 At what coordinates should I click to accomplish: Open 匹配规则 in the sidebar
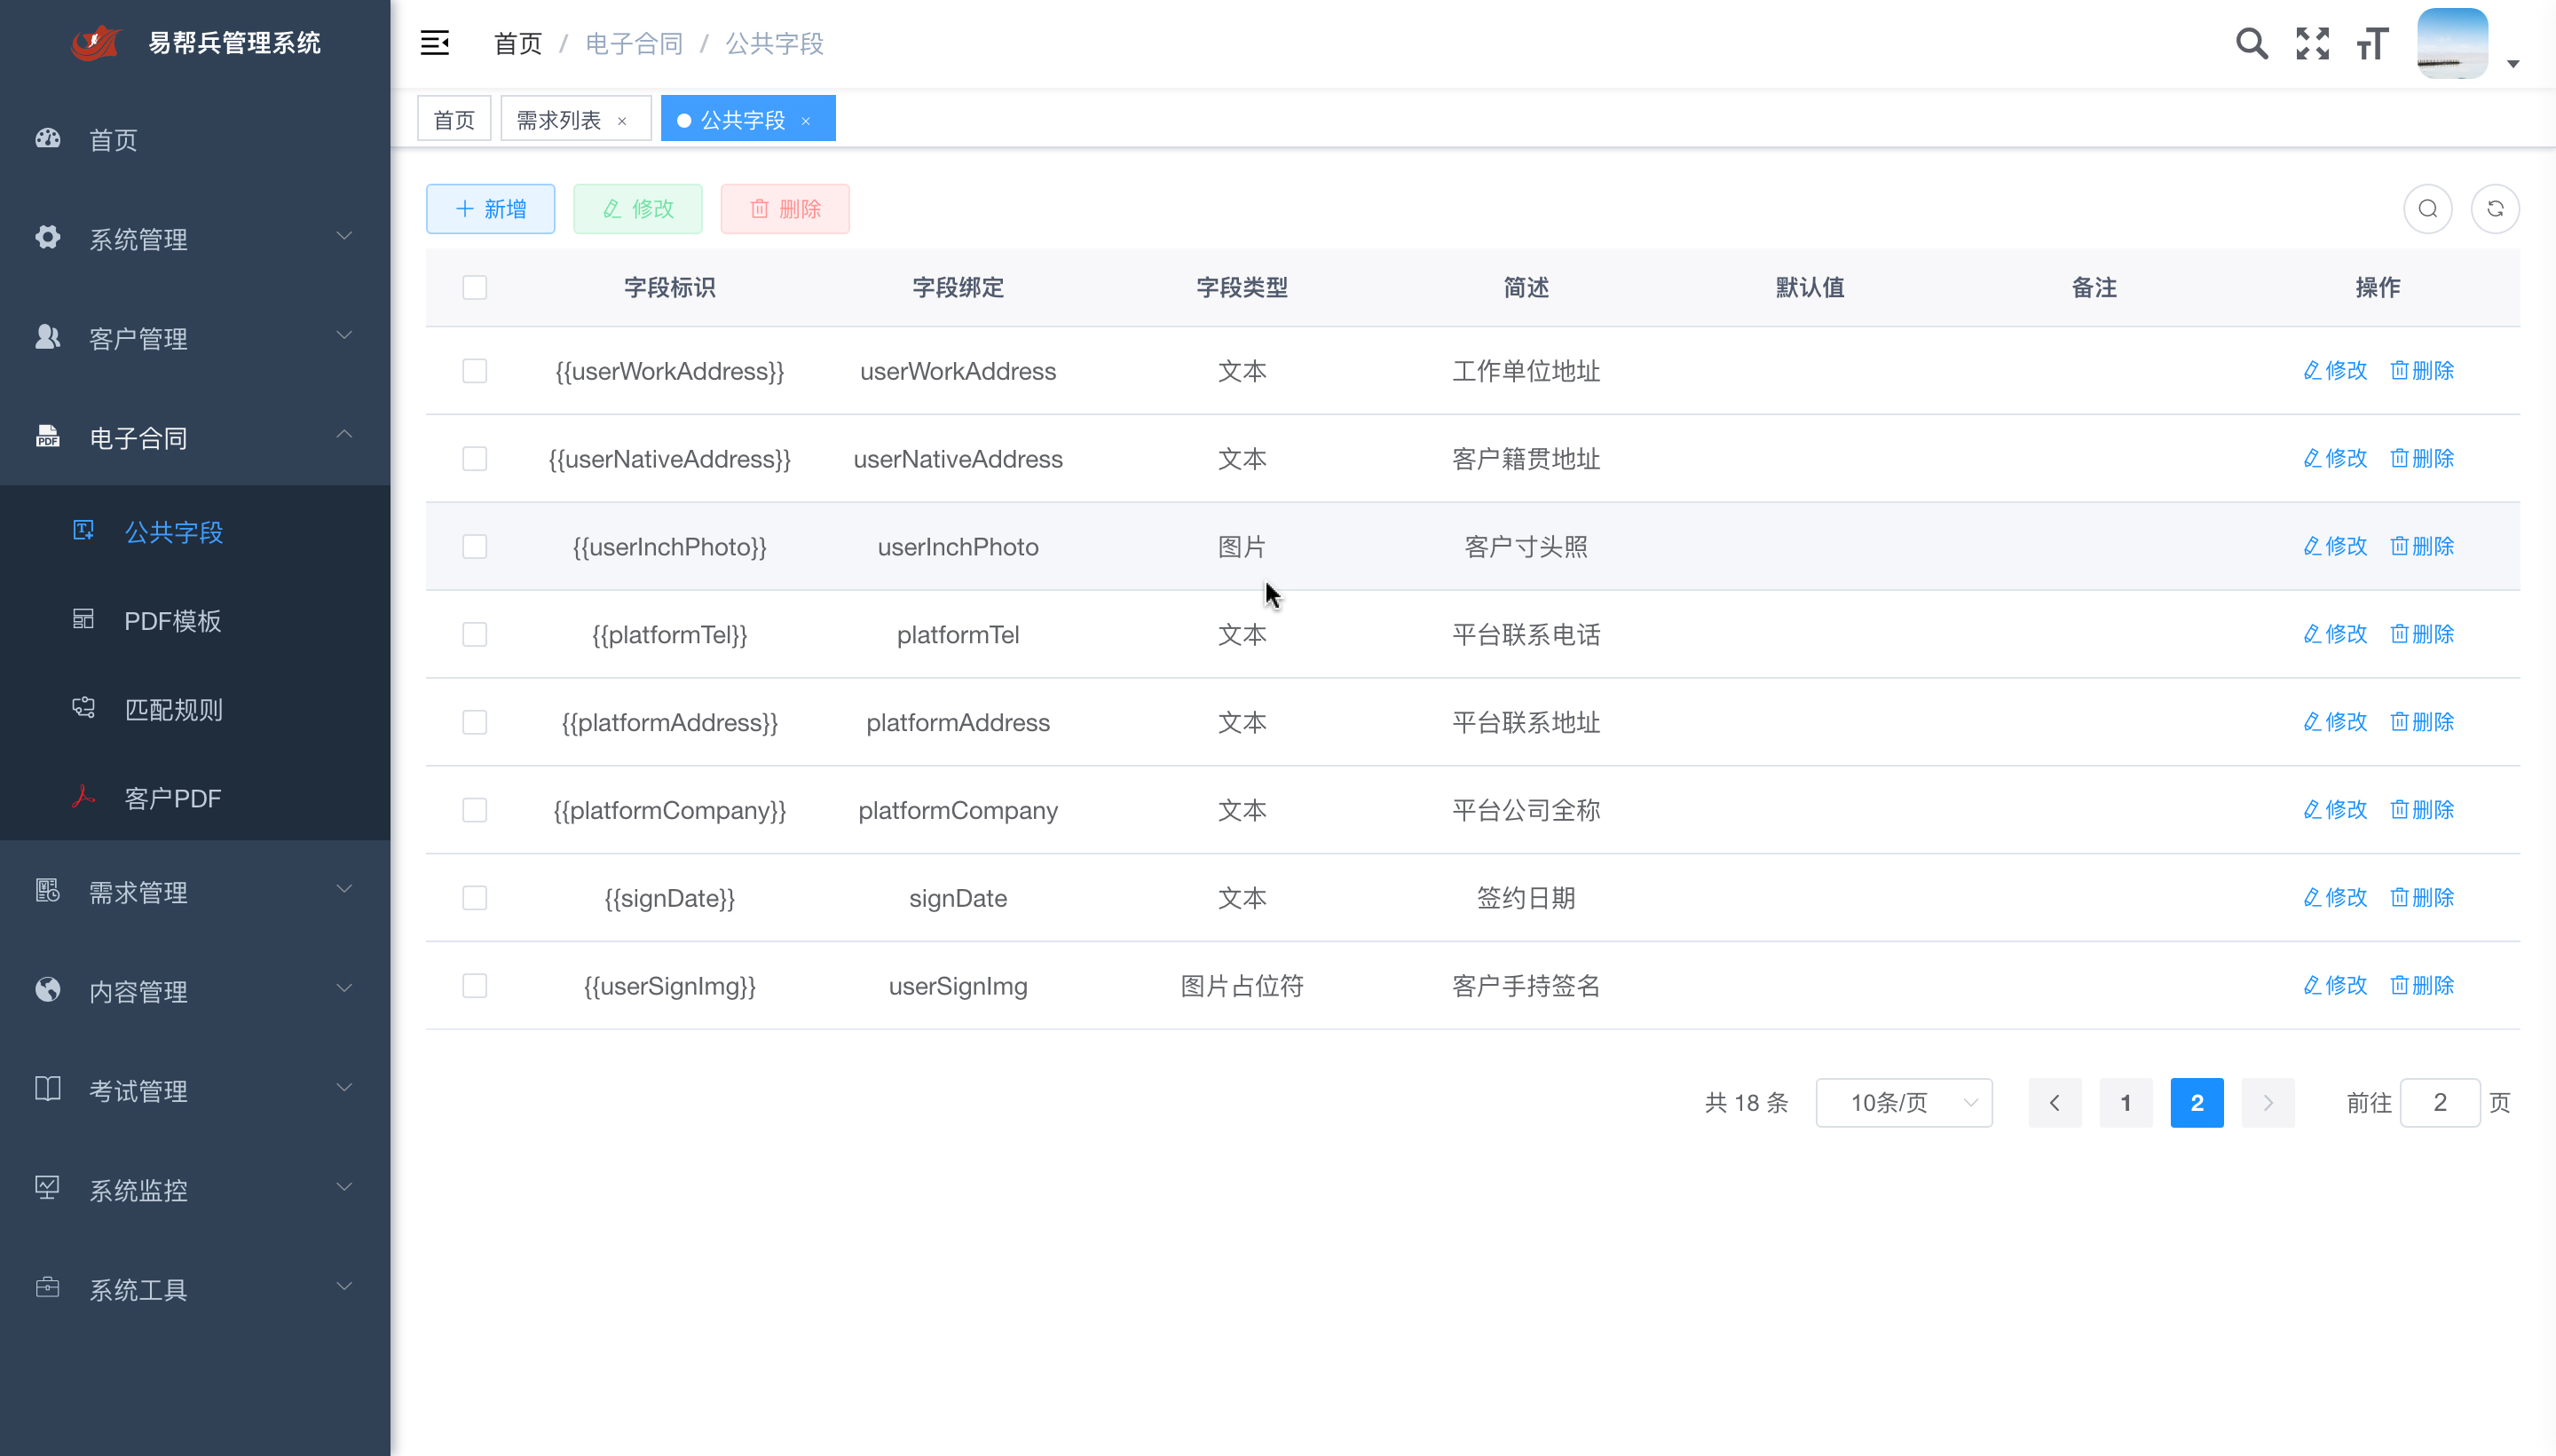[195, 709]
